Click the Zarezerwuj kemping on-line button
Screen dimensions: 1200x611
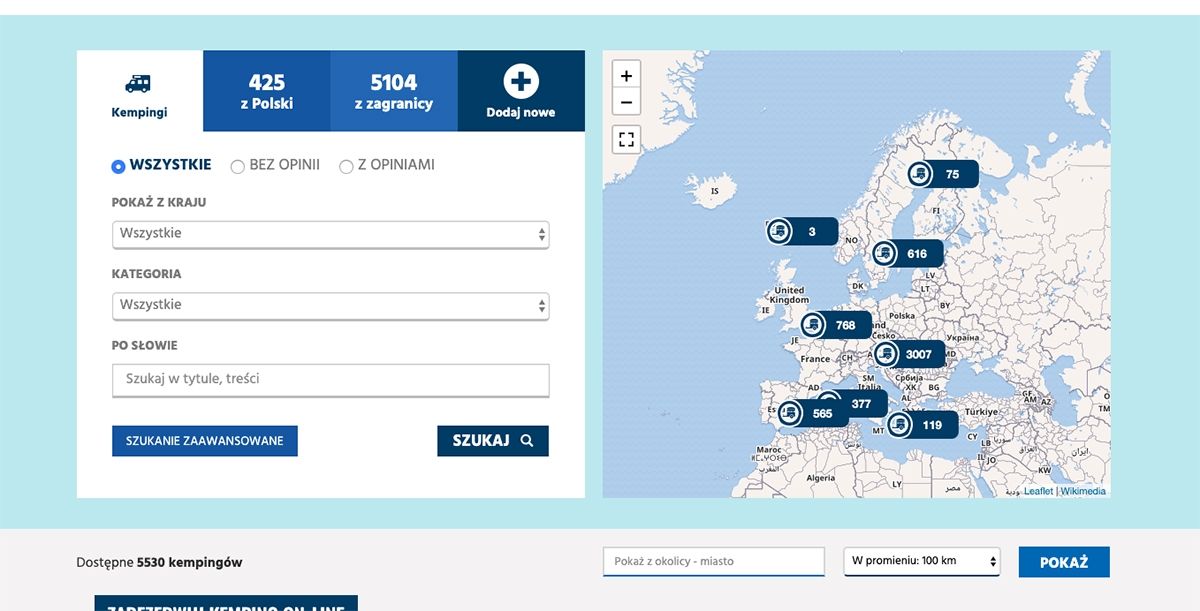(226, 604)
